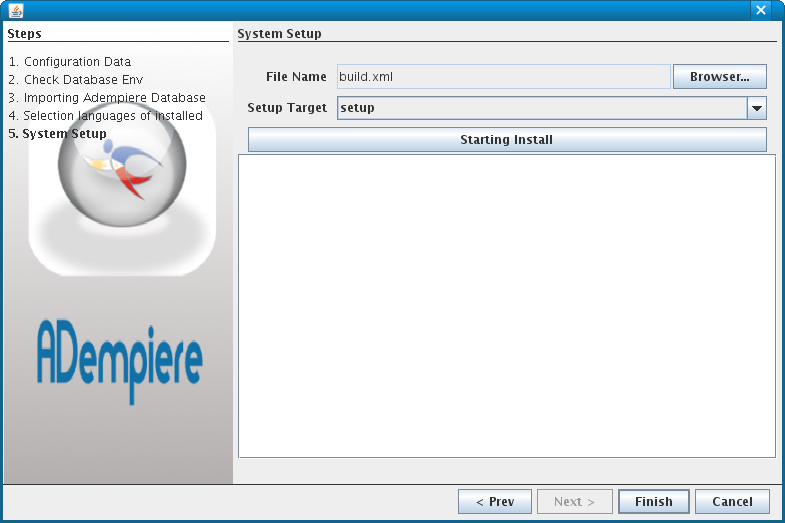The image size is (785, 523).
Task: Open the Setup Target dropdown arrow
Action: 756,108
